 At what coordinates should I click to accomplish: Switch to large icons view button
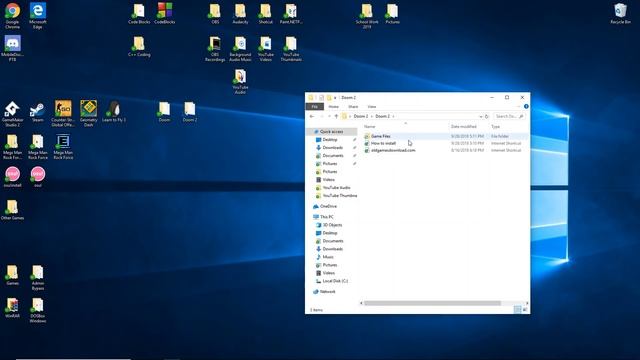[x=525, y=310]
